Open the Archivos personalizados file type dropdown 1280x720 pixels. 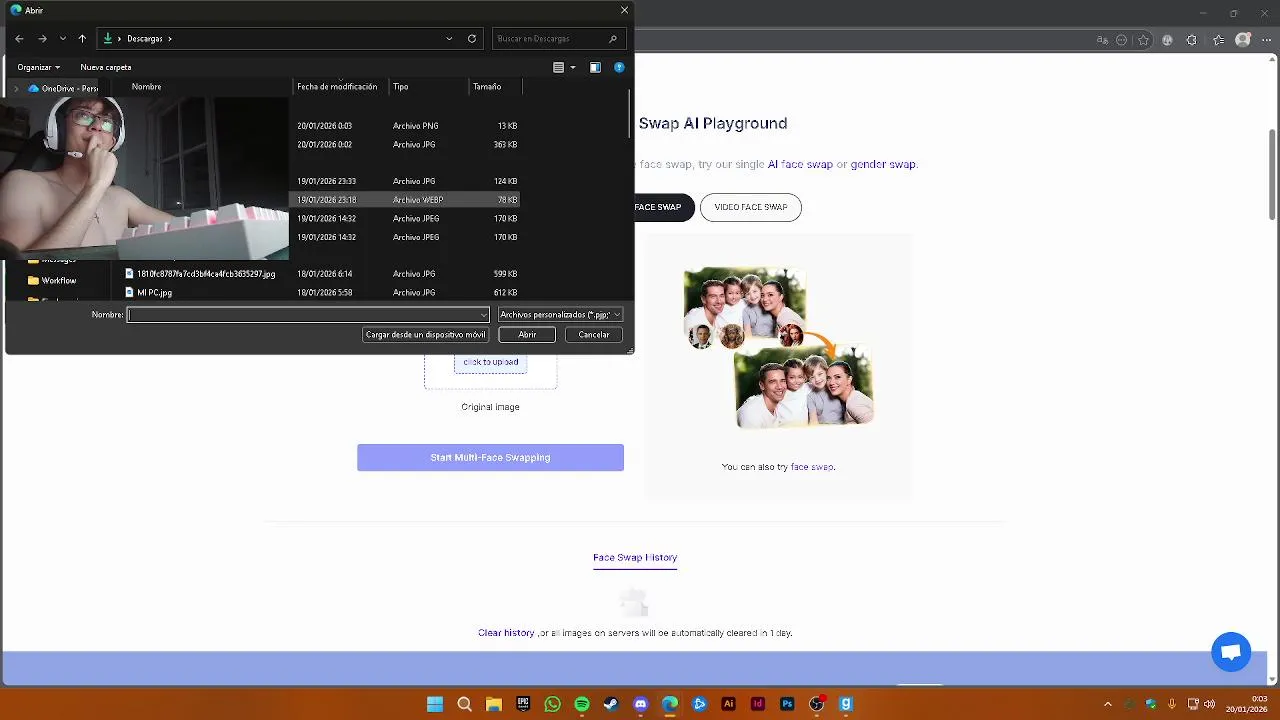click(x=560, y=315)
